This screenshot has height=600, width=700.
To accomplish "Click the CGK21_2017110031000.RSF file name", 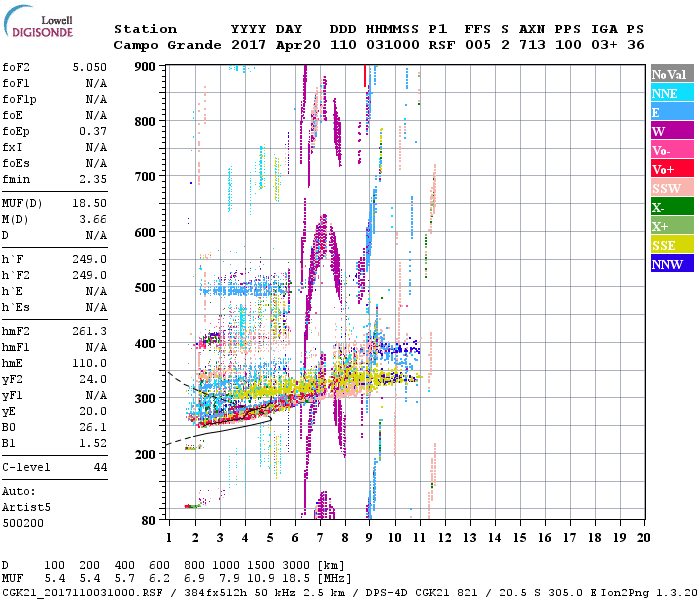I will [x=83, y=592].
